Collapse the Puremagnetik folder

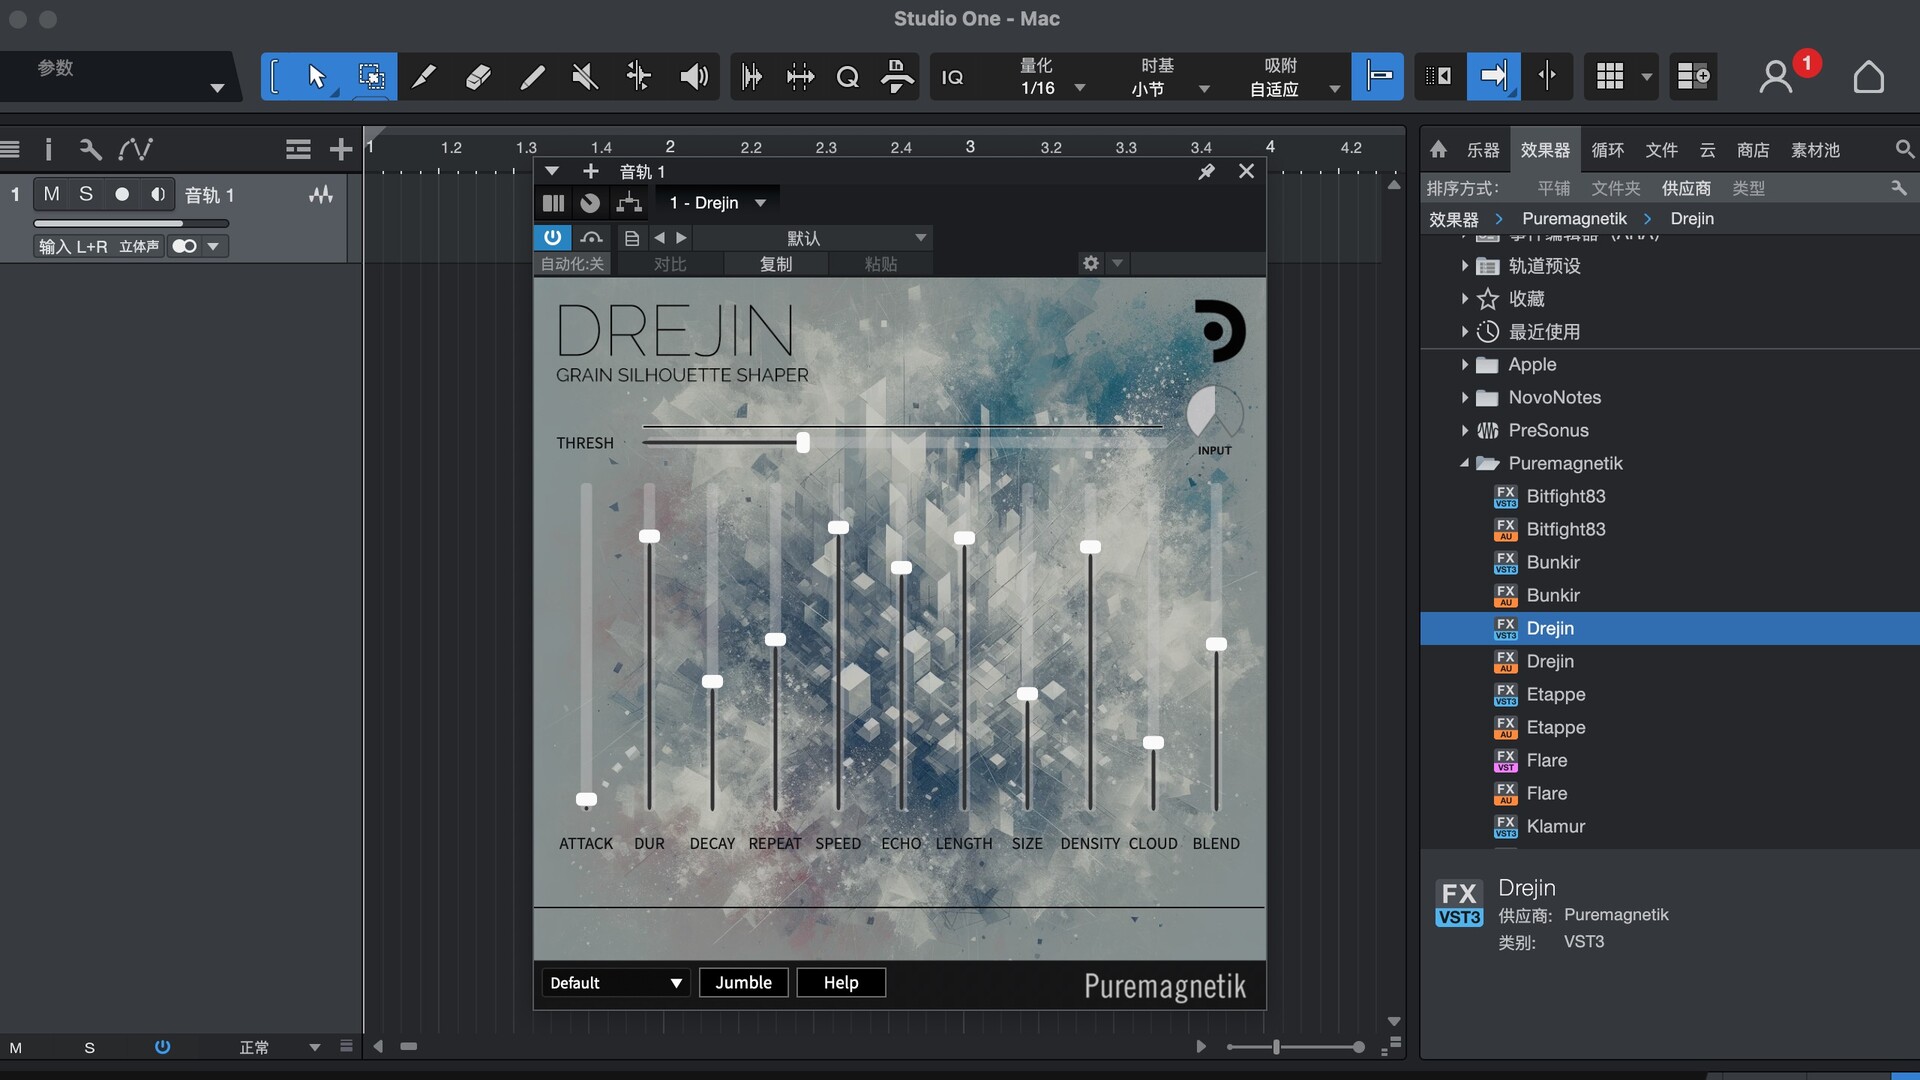[x=1464, y=464]
